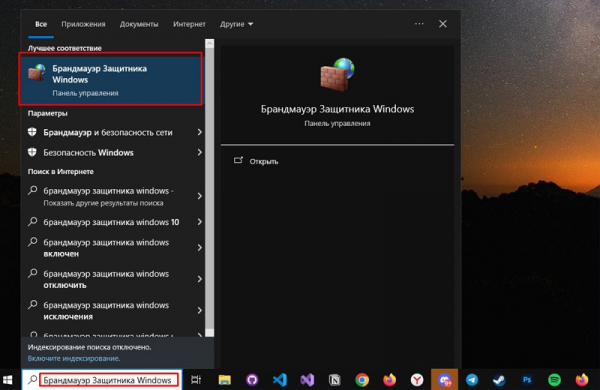The image size is (600, 390).
Task: Open Firefox icon next to Chrome
Action: [390, 380]
